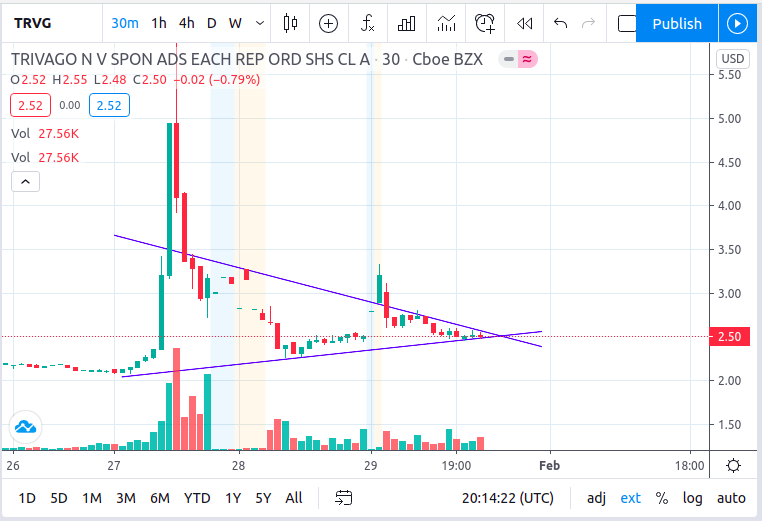The image size is (762, 521).
Task: Click the red 2.52 sell price box
Action: click(x=30, y=105)
